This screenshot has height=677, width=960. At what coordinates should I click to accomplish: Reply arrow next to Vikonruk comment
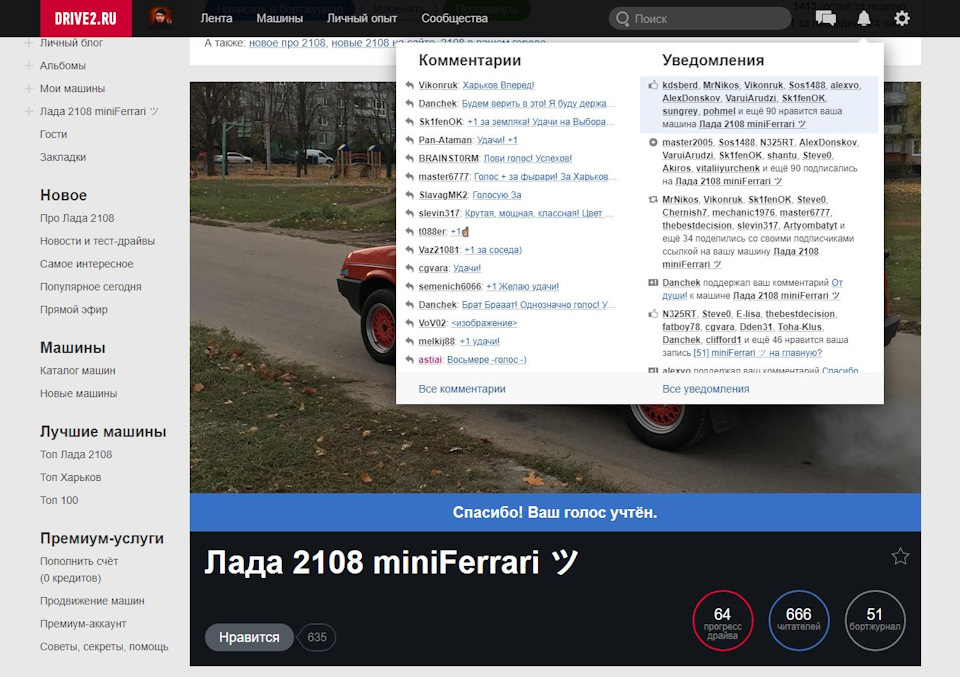410,85
